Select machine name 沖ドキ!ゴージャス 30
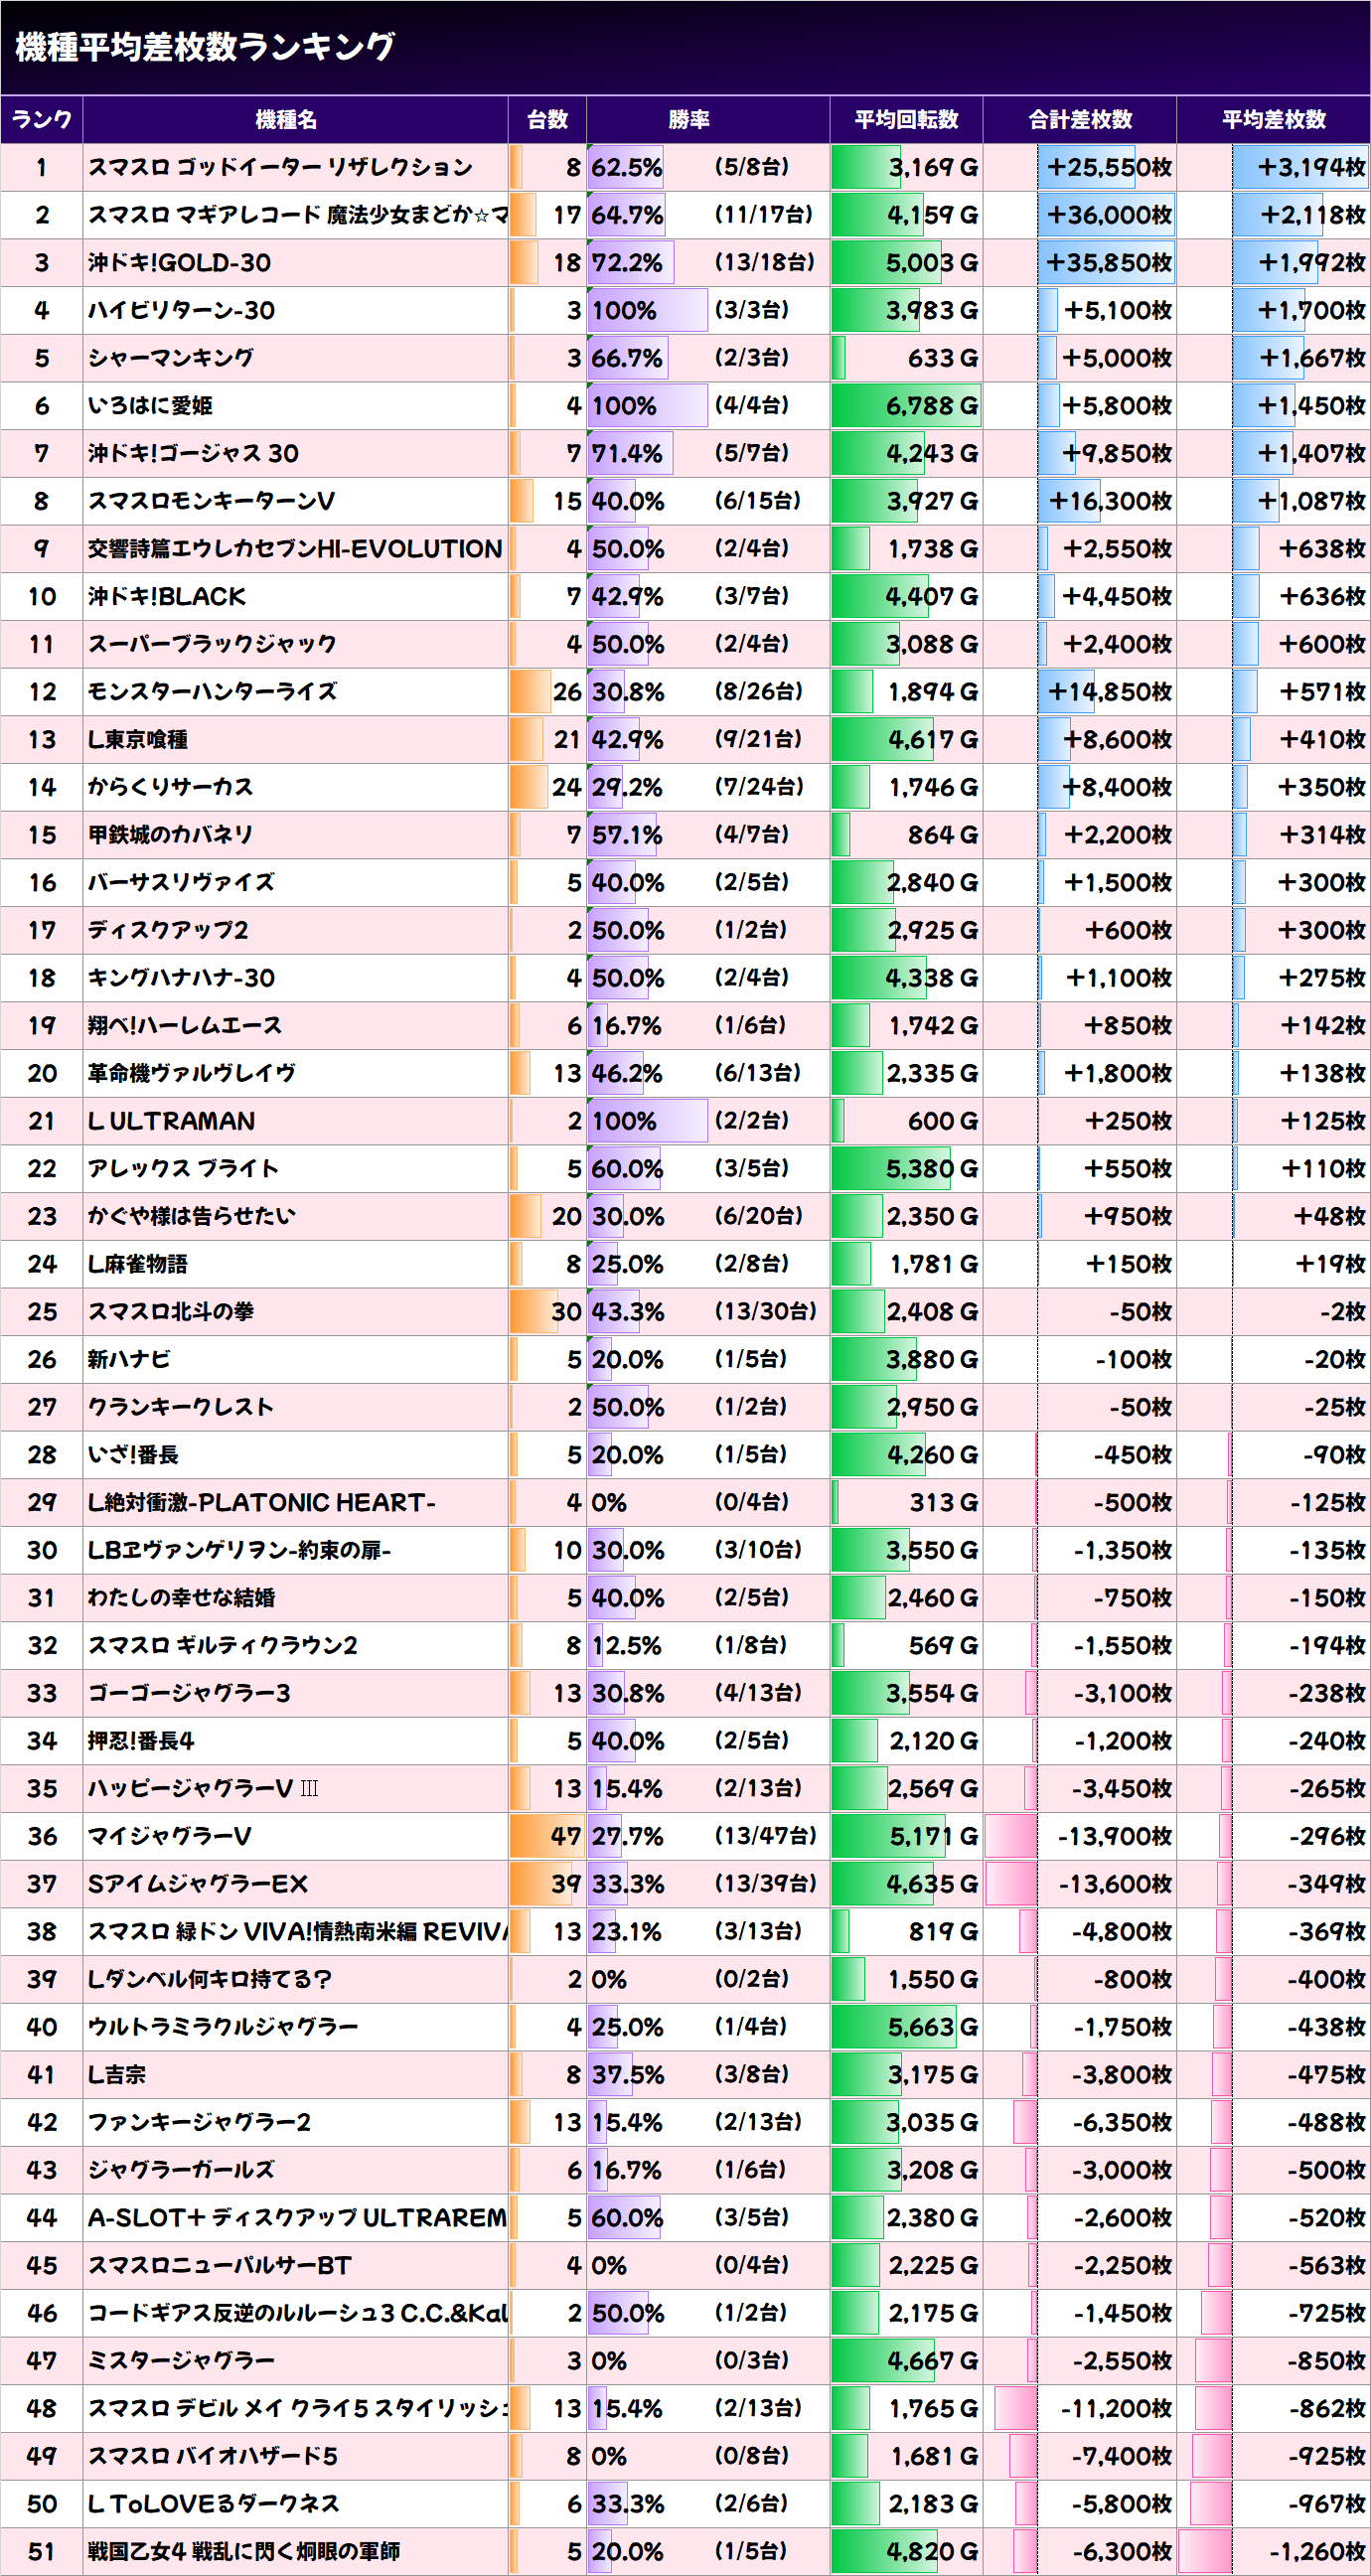This screenshot has width=1371, height=2576. coord(193,453)
